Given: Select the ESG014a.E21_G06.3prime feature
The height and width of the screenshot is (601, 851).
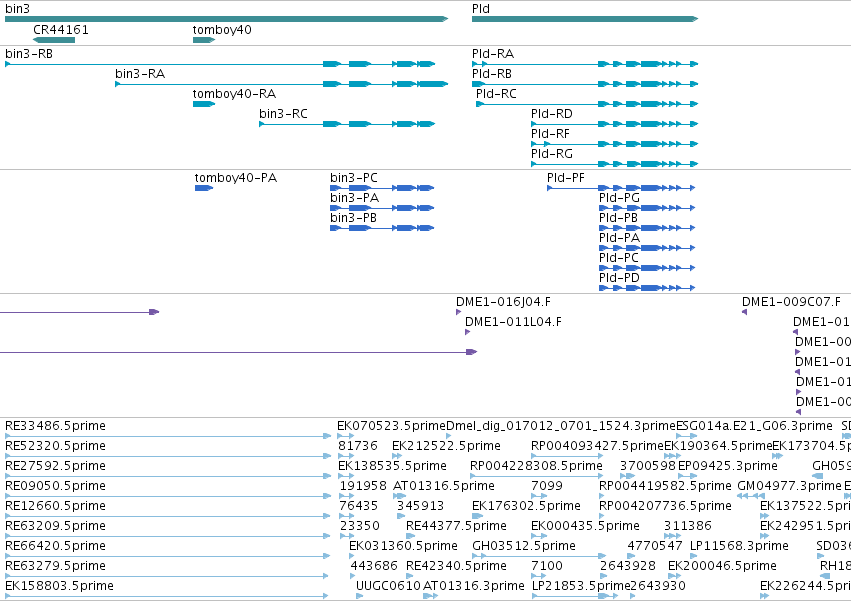Looking at the screenshot, I should click(687, 436).
